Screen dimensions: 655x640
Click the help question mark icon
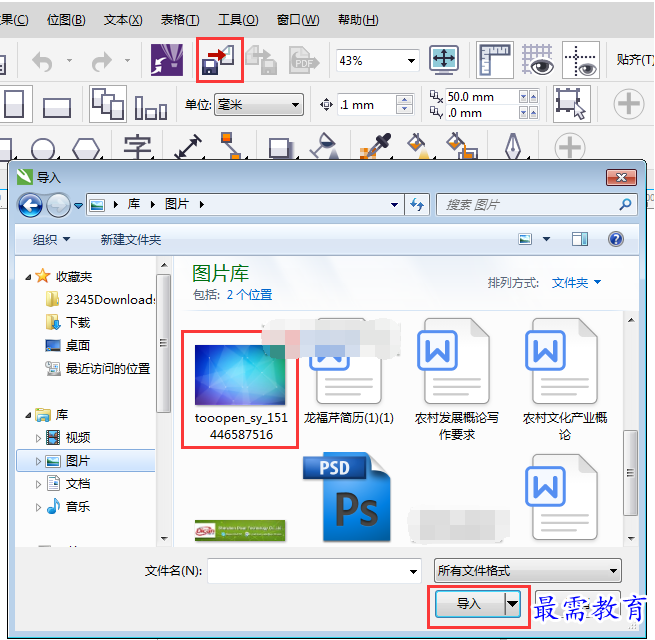(x=616, y=239)
